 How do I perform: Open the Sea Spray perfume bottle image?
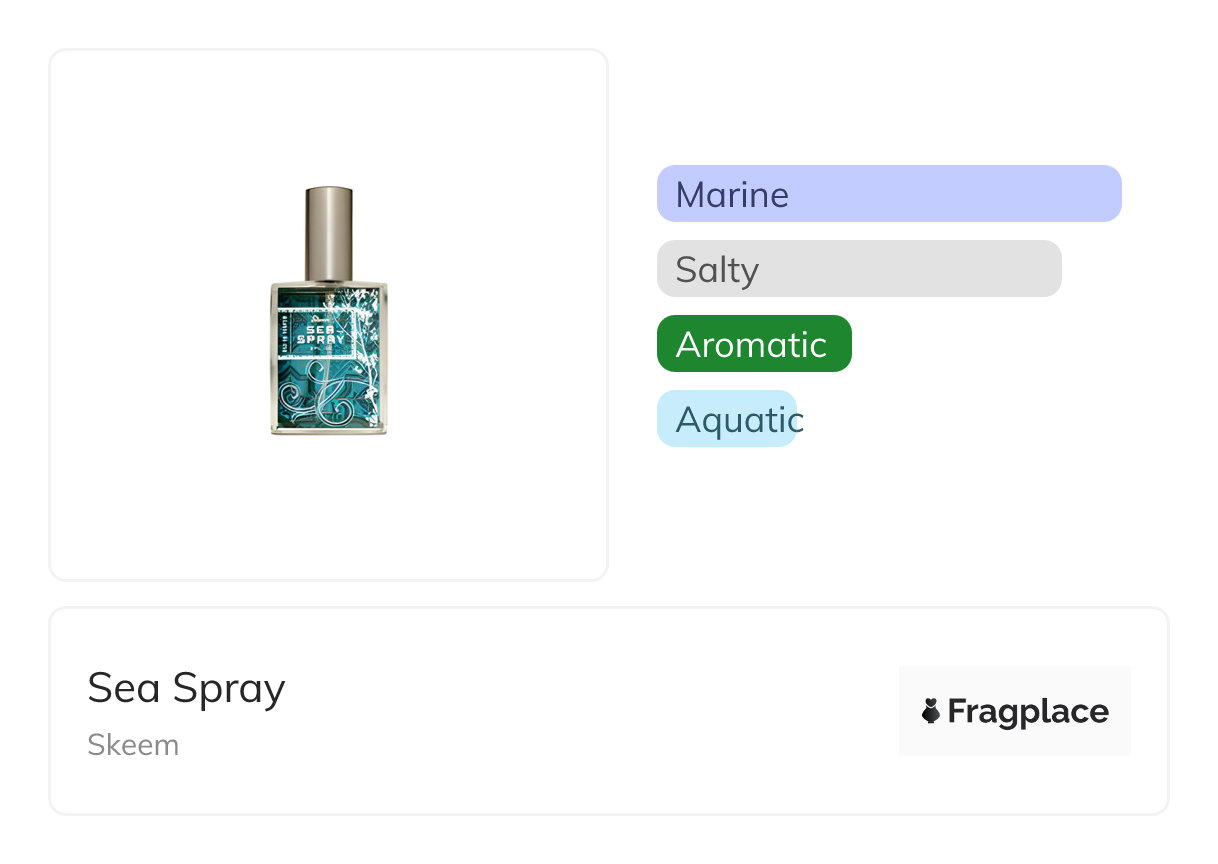pyautogui.click(x=329, y=312)
